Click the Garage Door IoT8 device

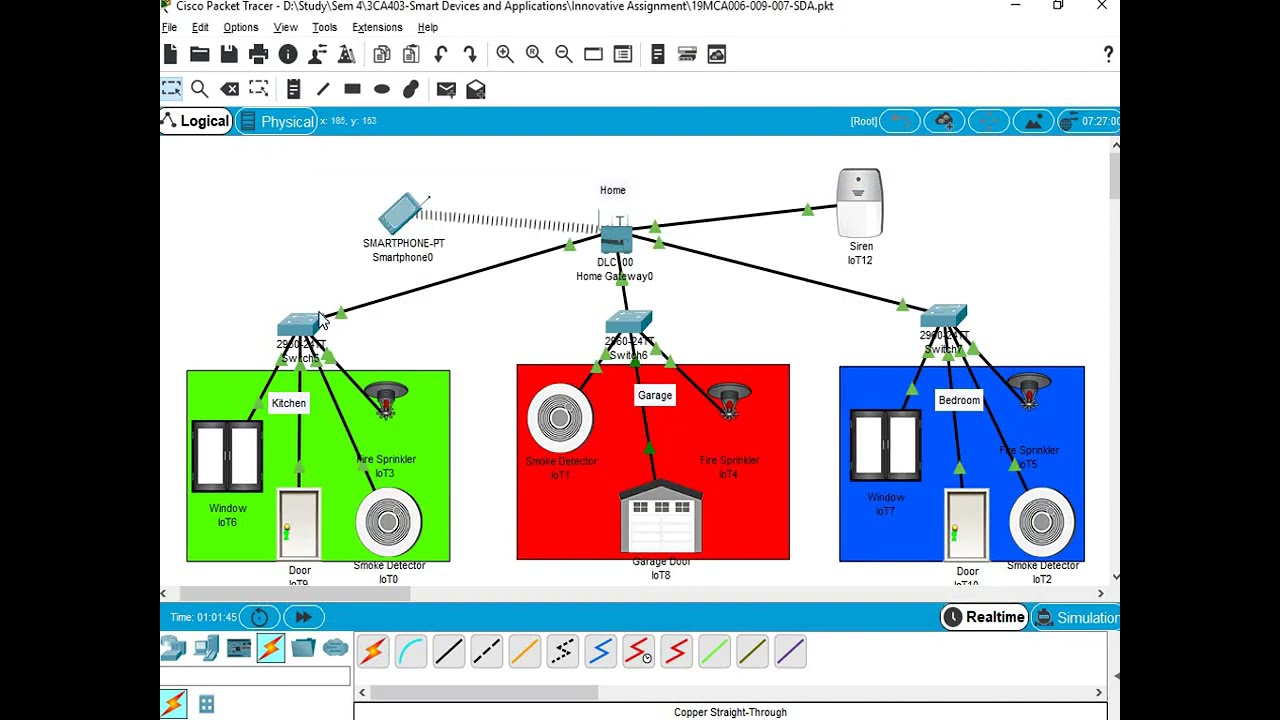coord(661,517)
